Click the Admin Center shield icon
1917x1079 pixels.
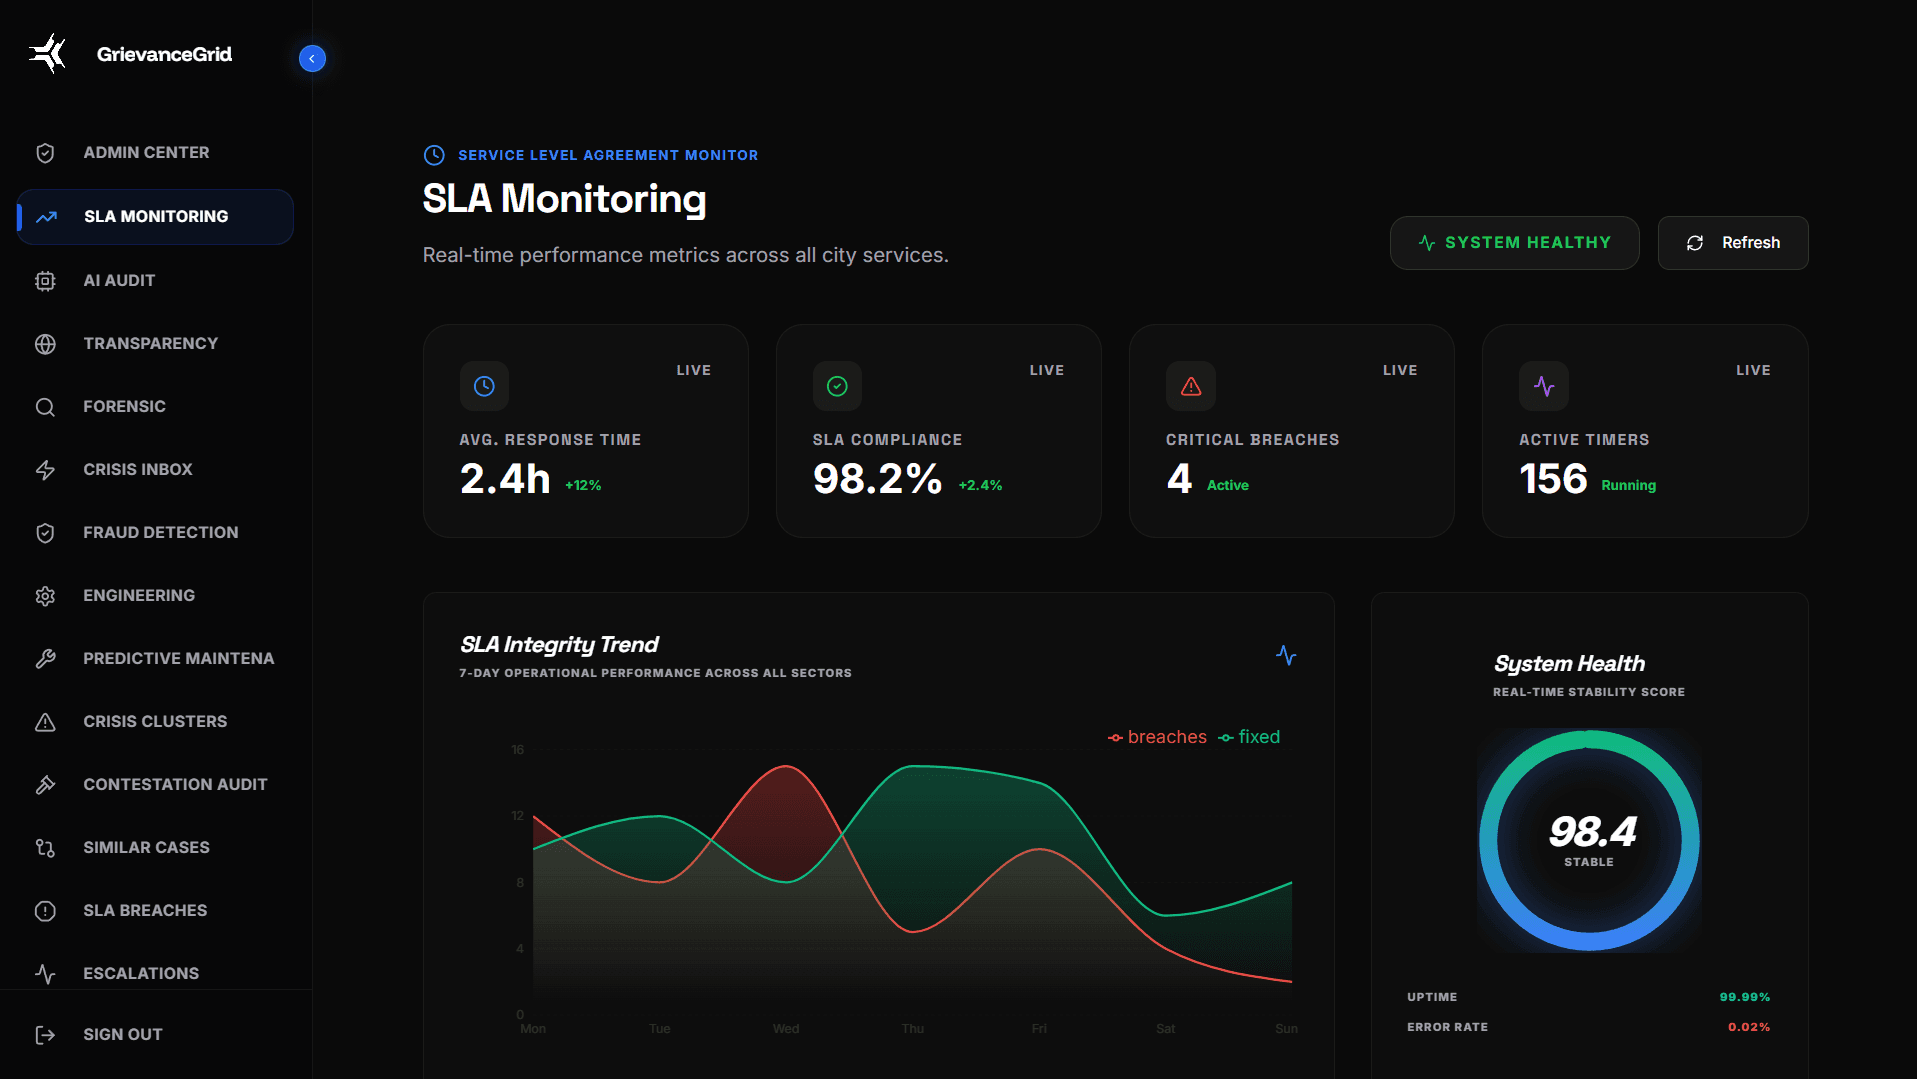pyautogui.click(x=45, y=153)
